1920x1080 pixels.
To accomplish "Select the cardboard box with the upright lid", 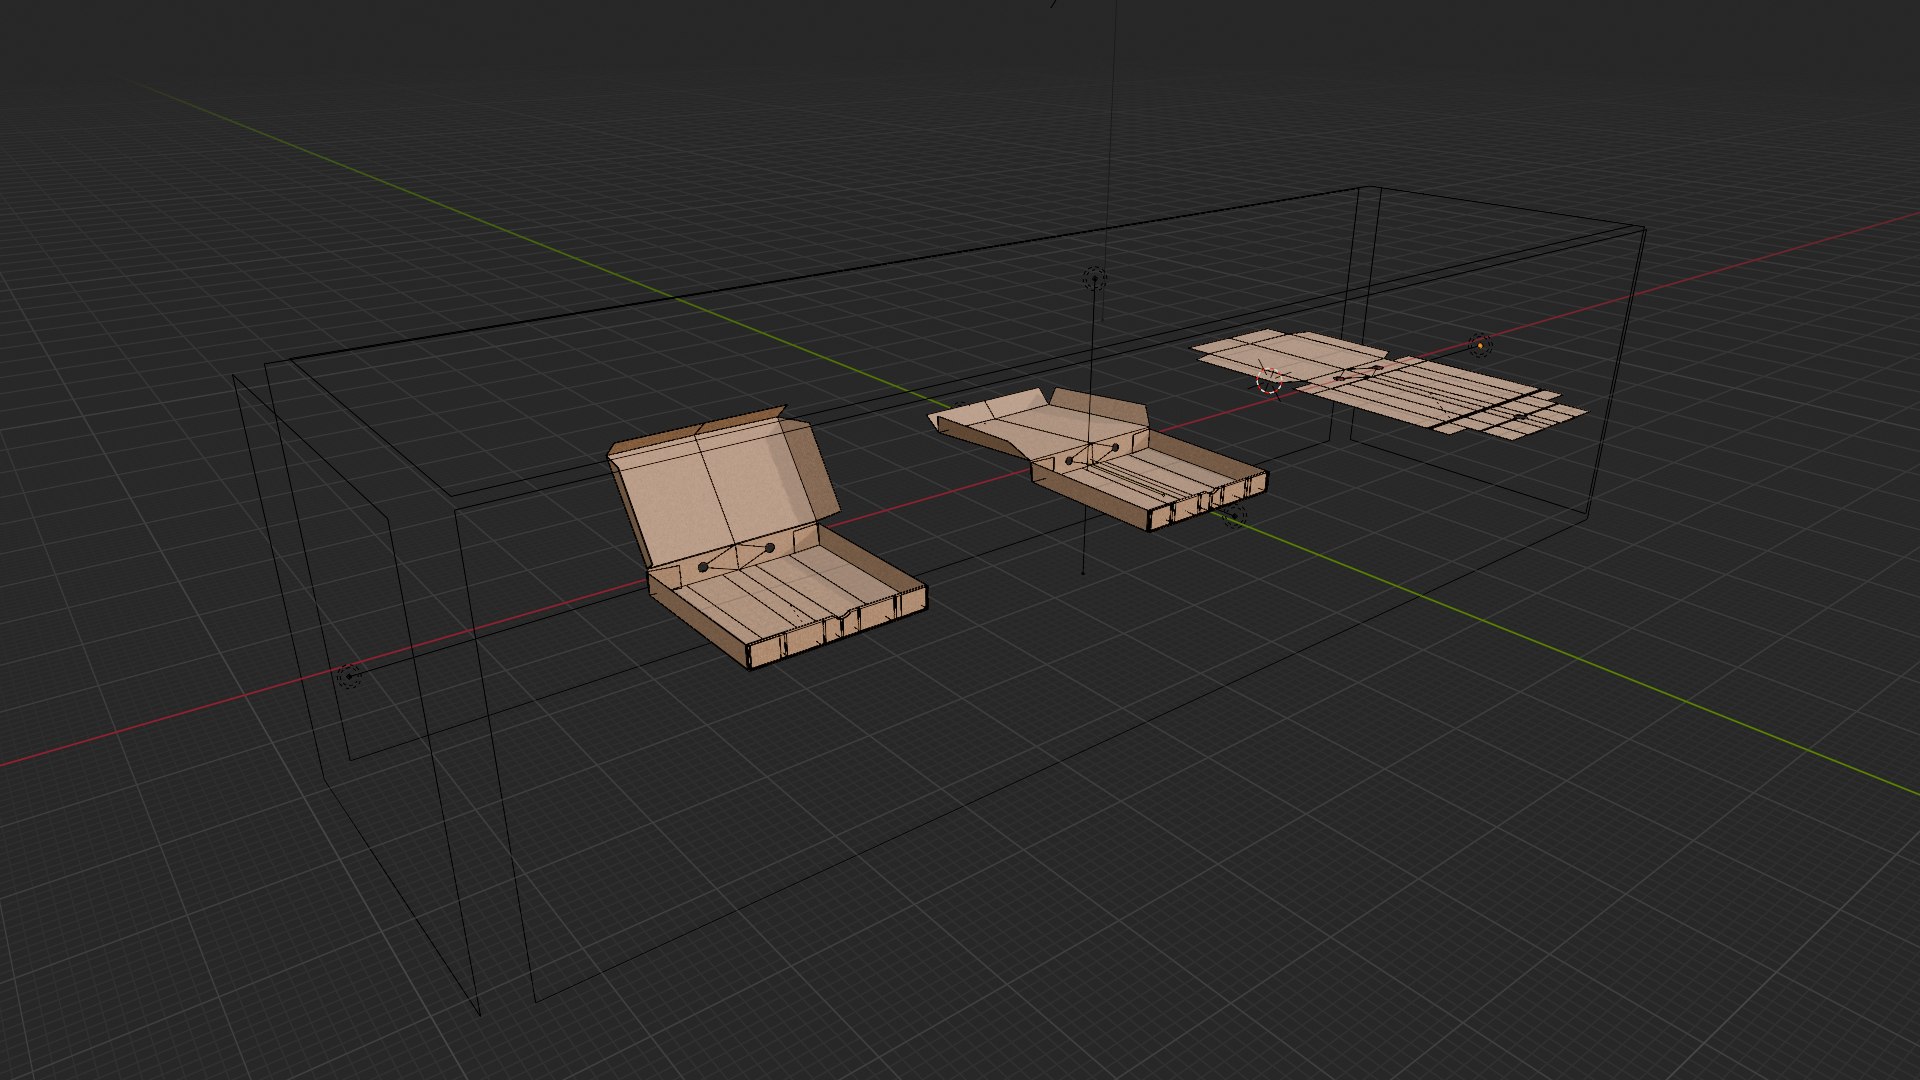I will [x=766, y=540].
